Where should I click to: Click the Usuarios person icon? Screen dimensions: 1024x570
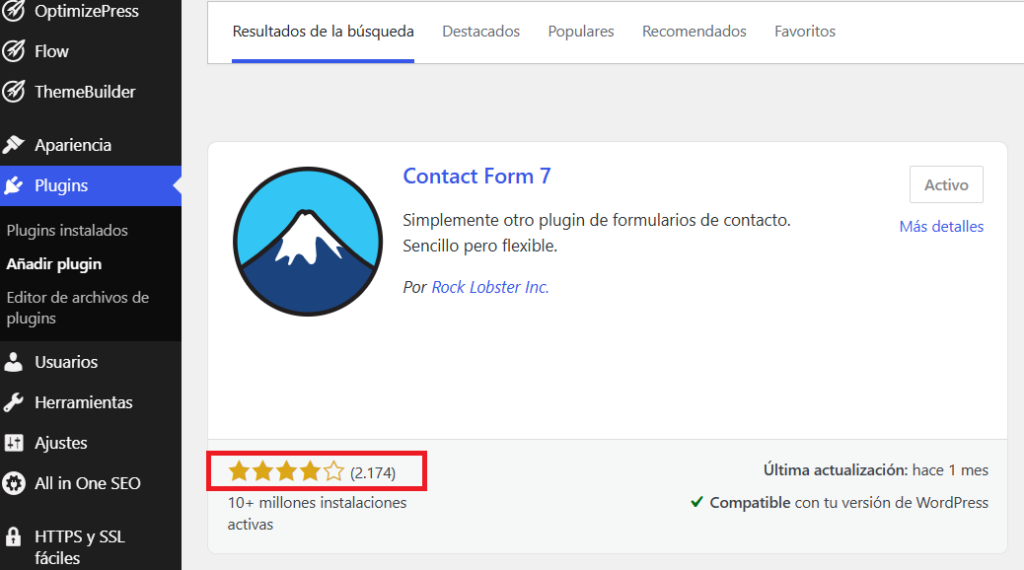click(x=13, y=362)
